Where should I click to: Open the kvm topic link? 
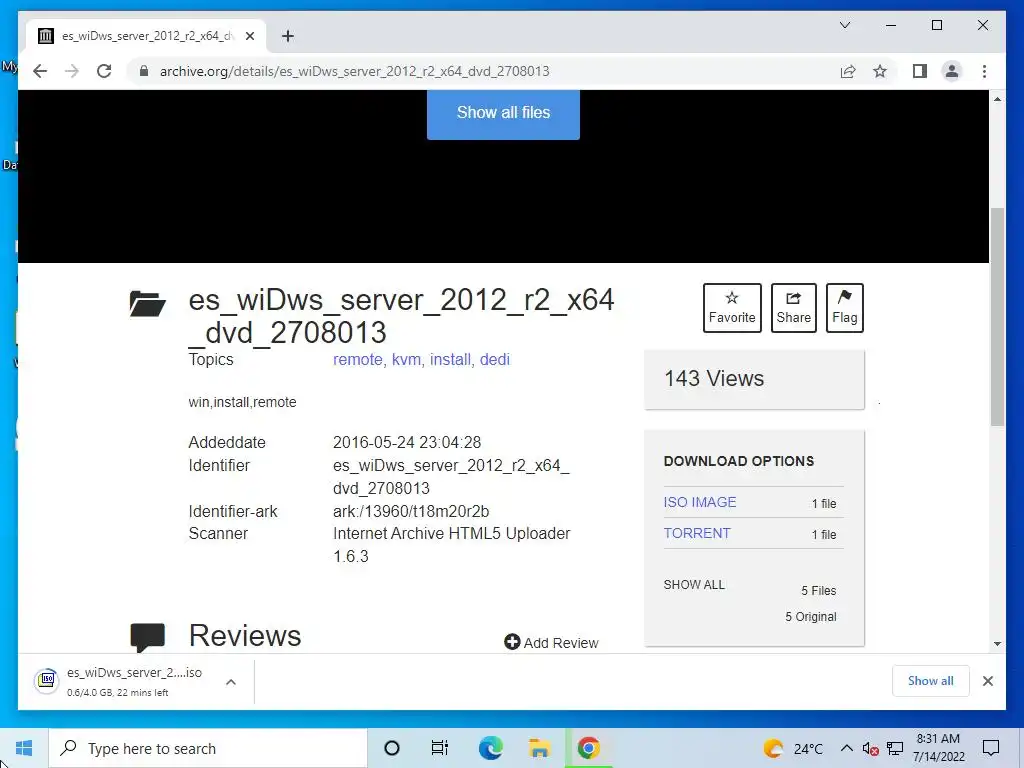click(x=407, y=360)
